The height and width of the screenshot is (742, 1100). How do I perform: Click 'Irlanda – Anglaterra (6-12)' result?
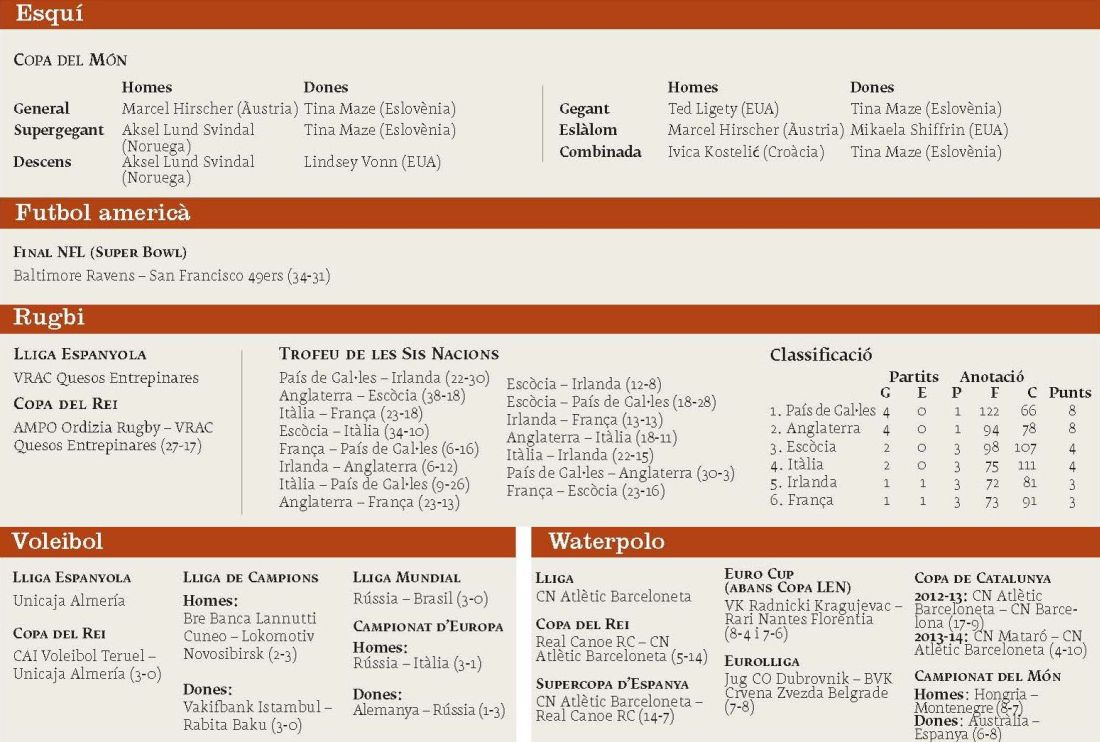[368, 466]
